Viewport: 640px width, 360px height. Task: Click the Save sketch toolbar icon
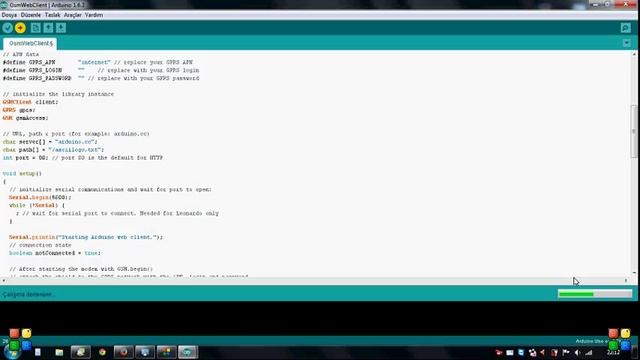click(x=61, y=28)
